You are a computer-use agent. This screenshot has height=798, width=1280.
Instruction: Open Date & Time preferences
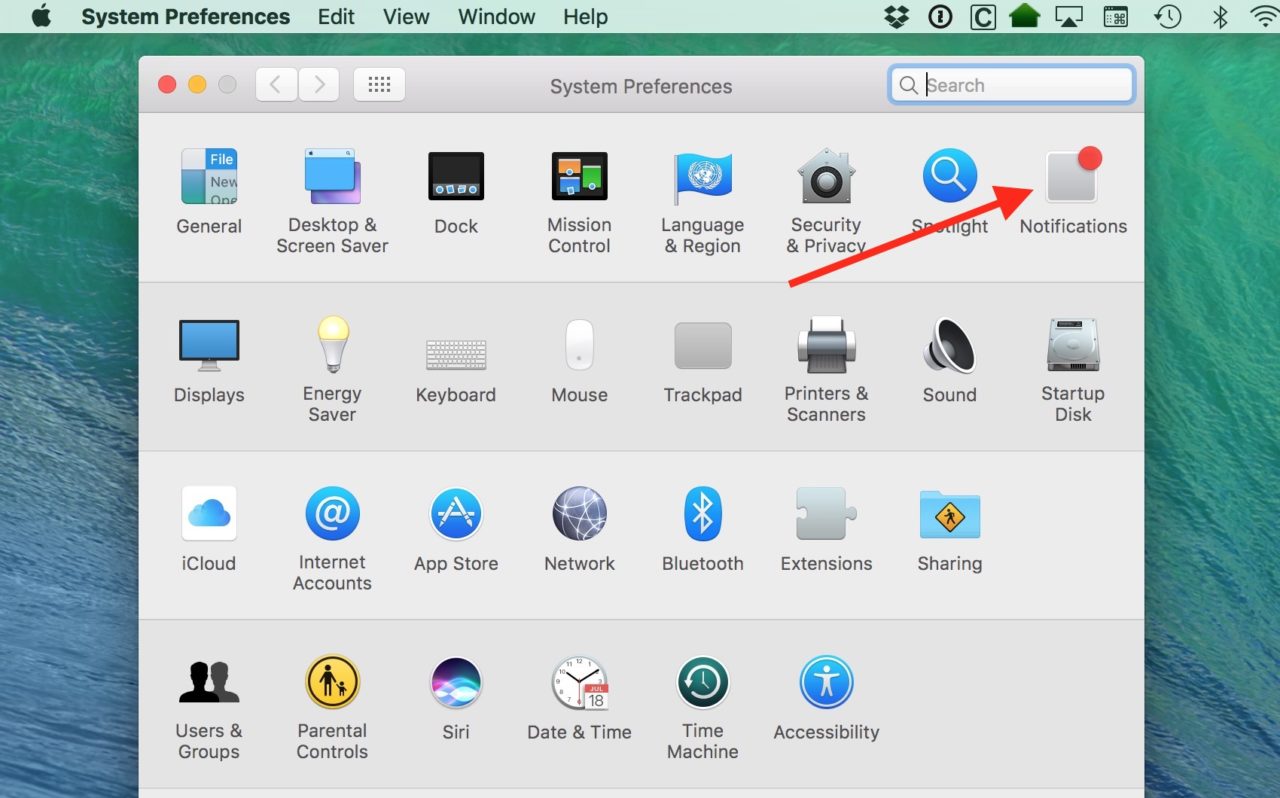click(579, 698)
